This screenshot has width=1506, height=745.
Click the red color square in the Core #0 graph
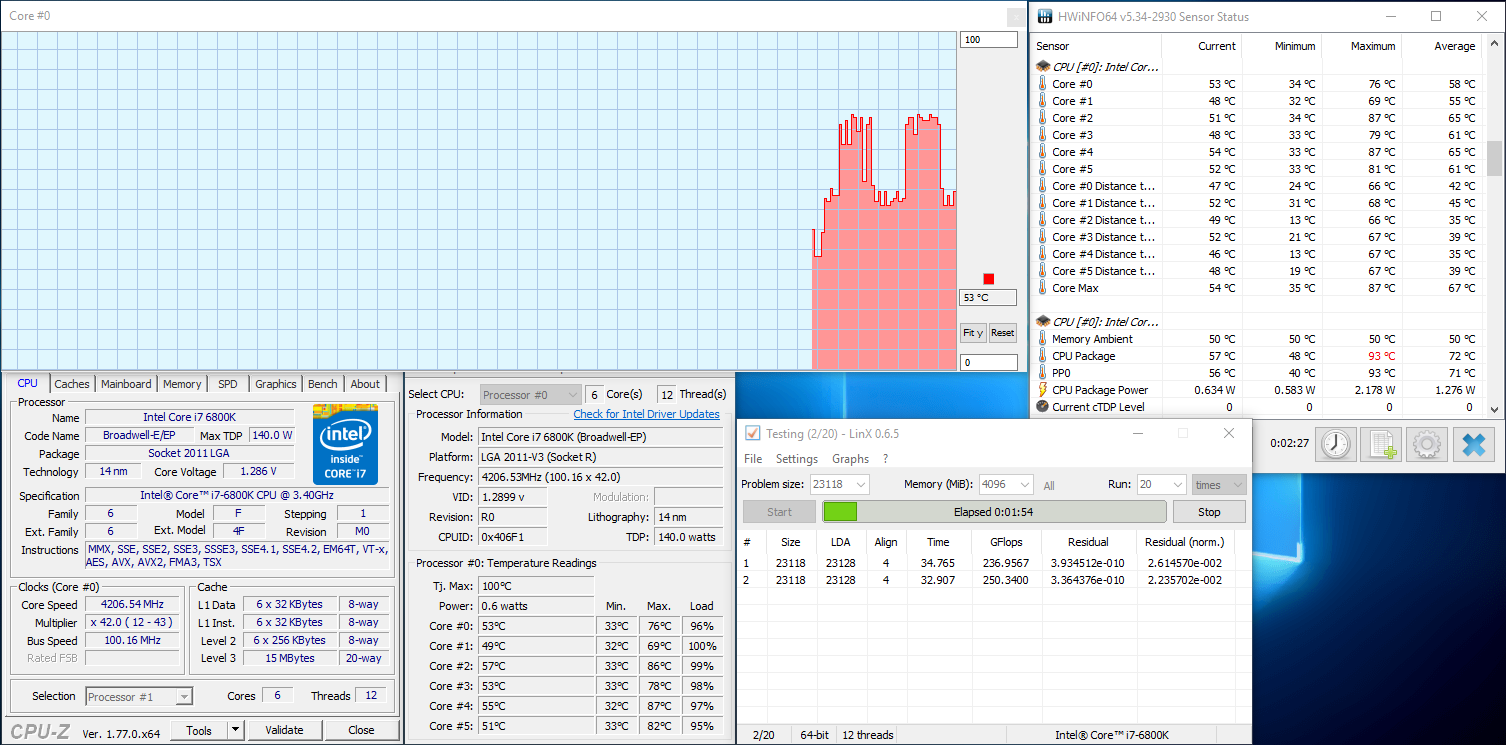(x=989, y=279)
